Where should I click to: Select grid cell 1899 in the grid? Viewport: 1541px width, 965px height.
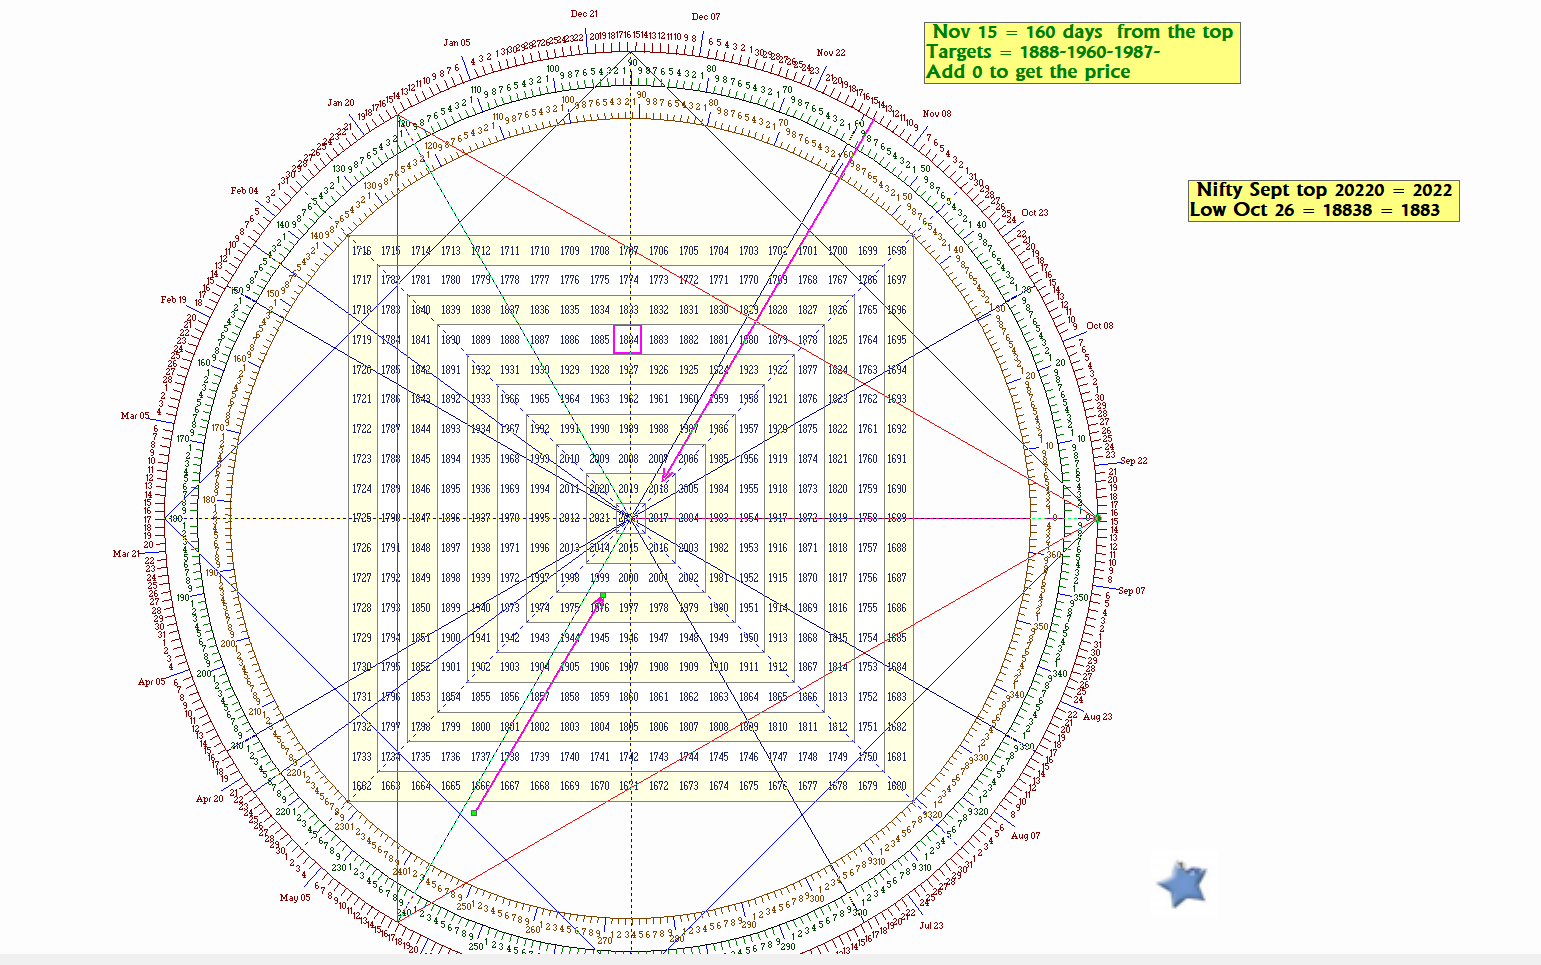tap(451, 608)
